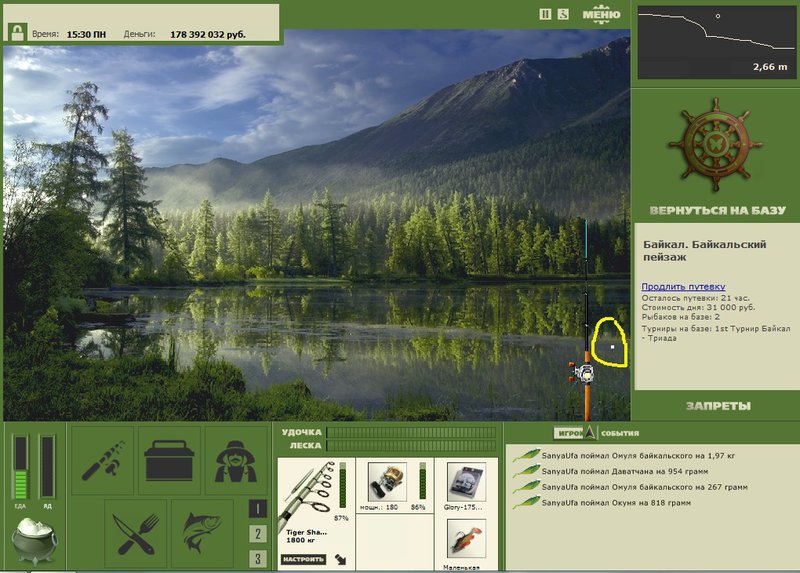Screen dimensions: 800x573
Task: Open the tackle box icon
Action: pos(169,461)
